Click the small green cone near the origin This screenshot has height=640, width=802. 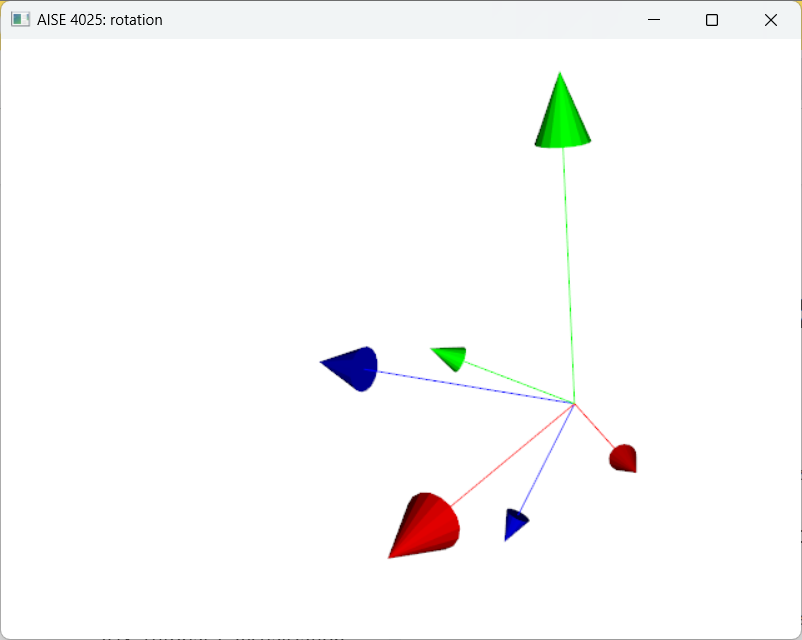(x=447, y=356)
